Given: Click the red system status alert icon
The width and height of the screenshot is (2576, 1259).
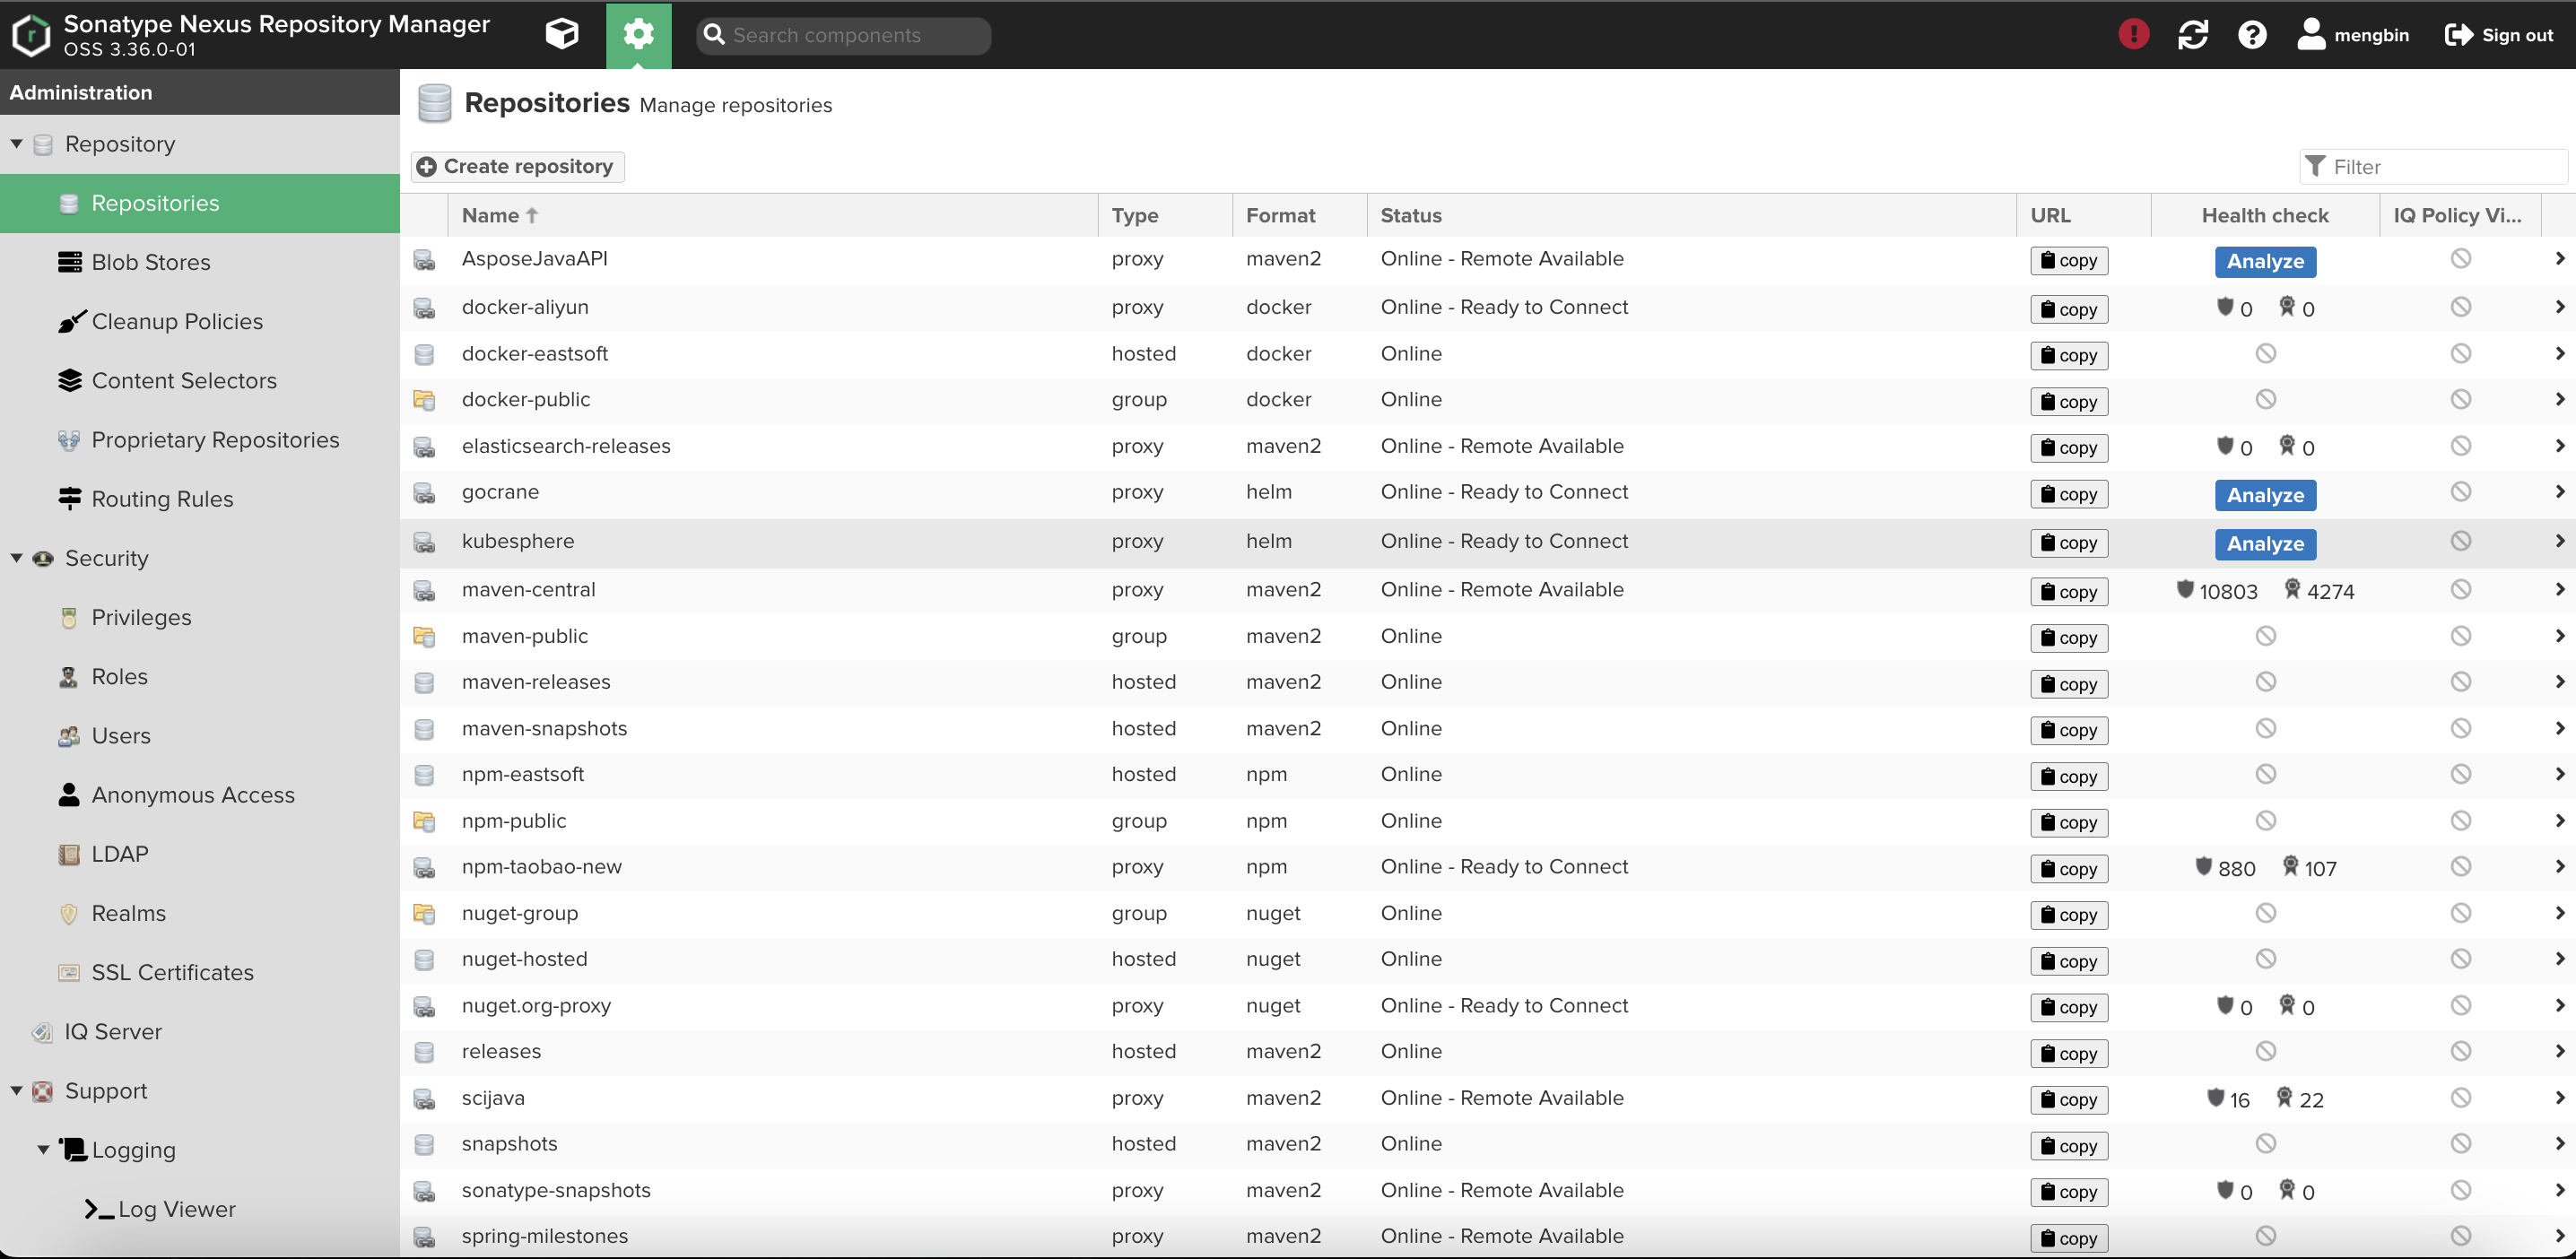Looking at the screenshot, I should 2133,35.
